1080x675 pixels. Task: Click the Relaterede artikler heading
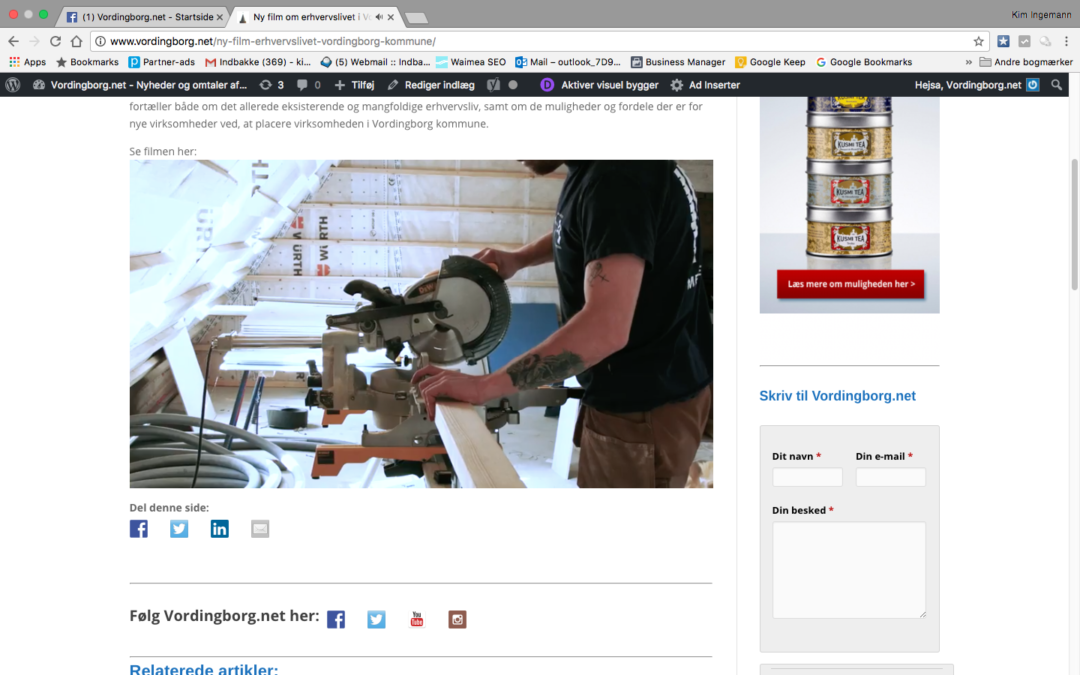click(x=204, y=669)
